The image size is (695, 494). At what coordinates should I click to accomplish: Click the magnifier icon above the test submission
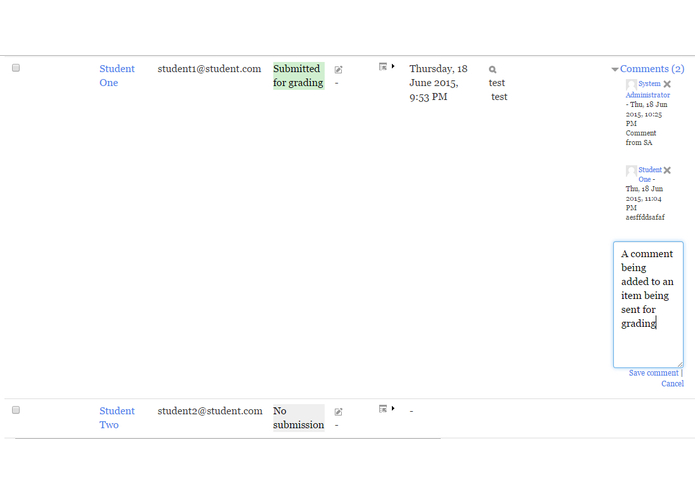[x=492, y=70]
